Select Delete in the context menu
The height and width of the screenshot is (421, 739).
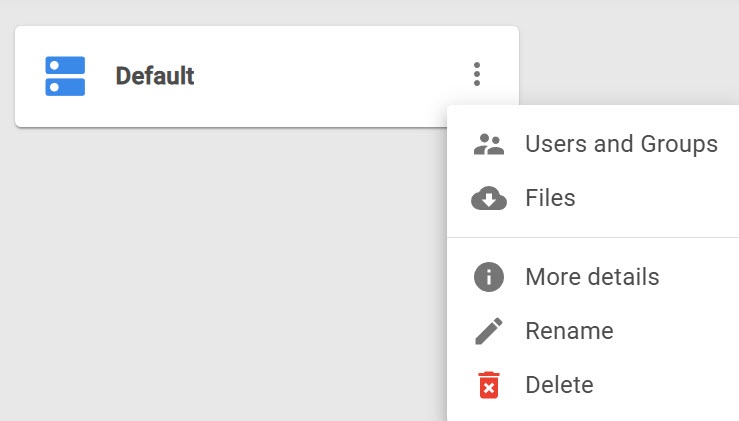(x=559, y=385)
